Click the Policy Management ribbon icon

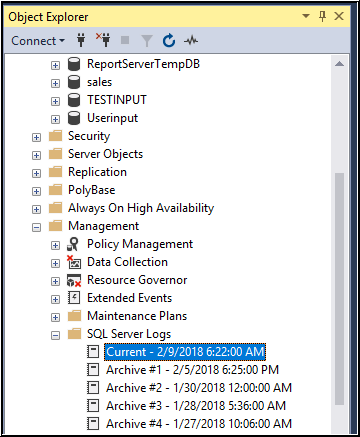[74, 244]
